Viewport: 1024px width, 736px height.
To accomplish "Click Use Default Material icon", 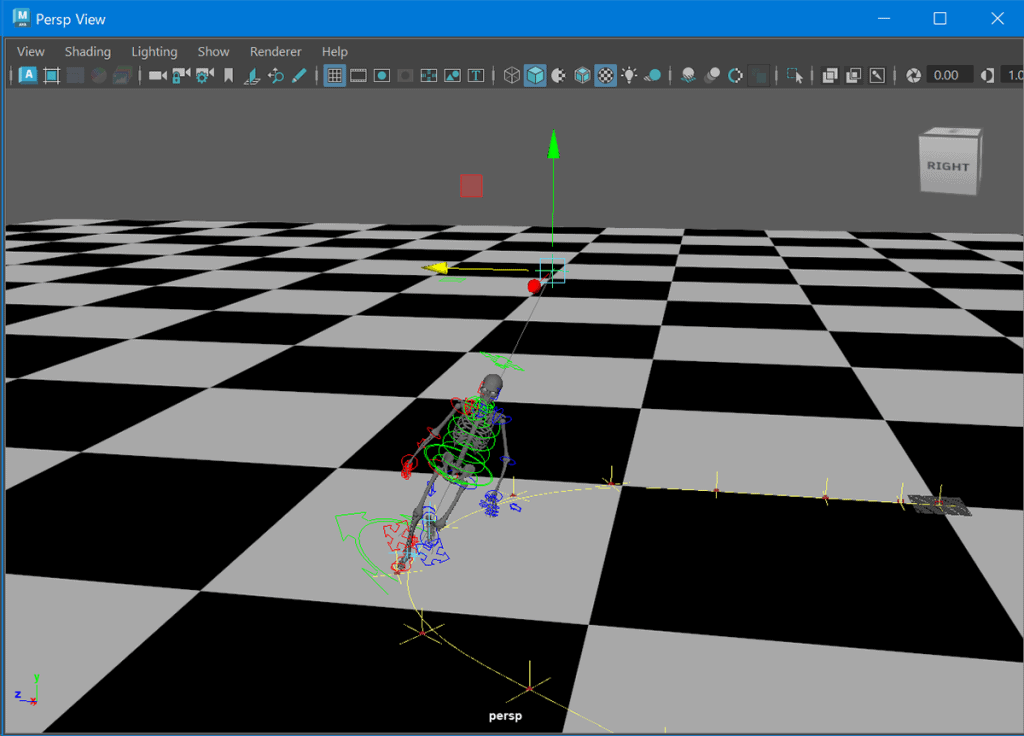I will (559, 75).
